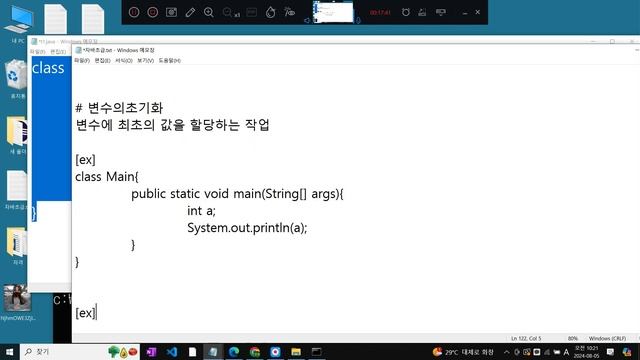Click the alarm clock timer icon
Screen dimensions: 640x360
405,12
